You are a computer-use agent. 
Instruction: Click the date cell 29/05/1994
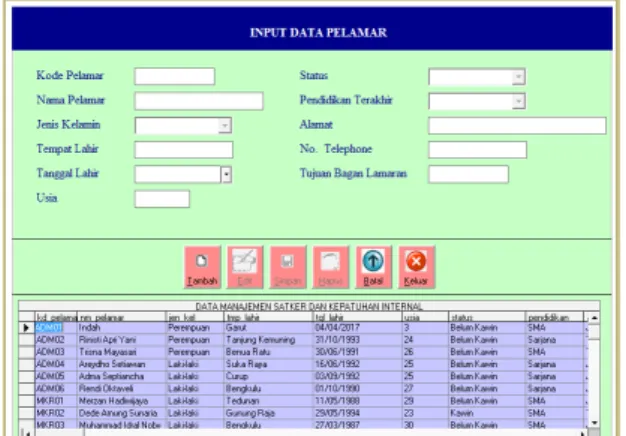click(x=357, y=413)
